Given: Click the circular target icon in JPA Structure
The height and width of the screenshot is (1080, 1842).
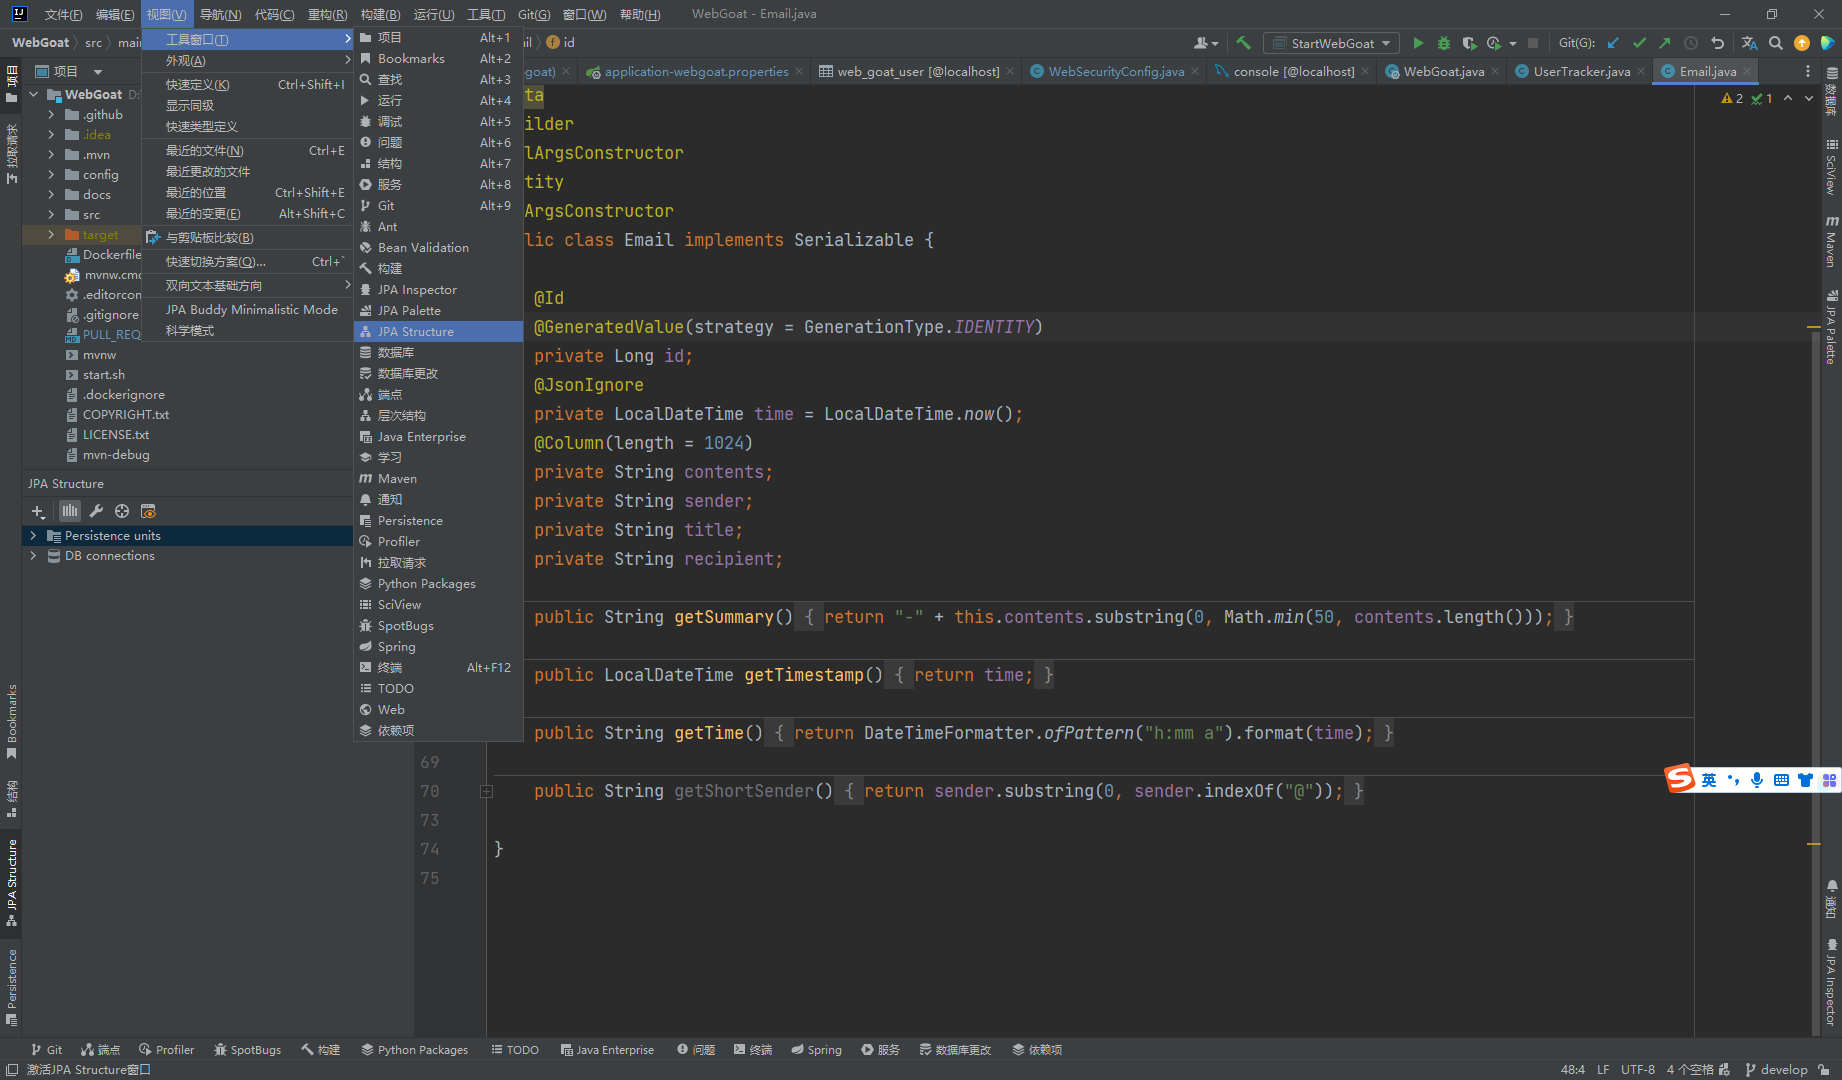Looking at the screenshot, I should click(x=122, y=511).
